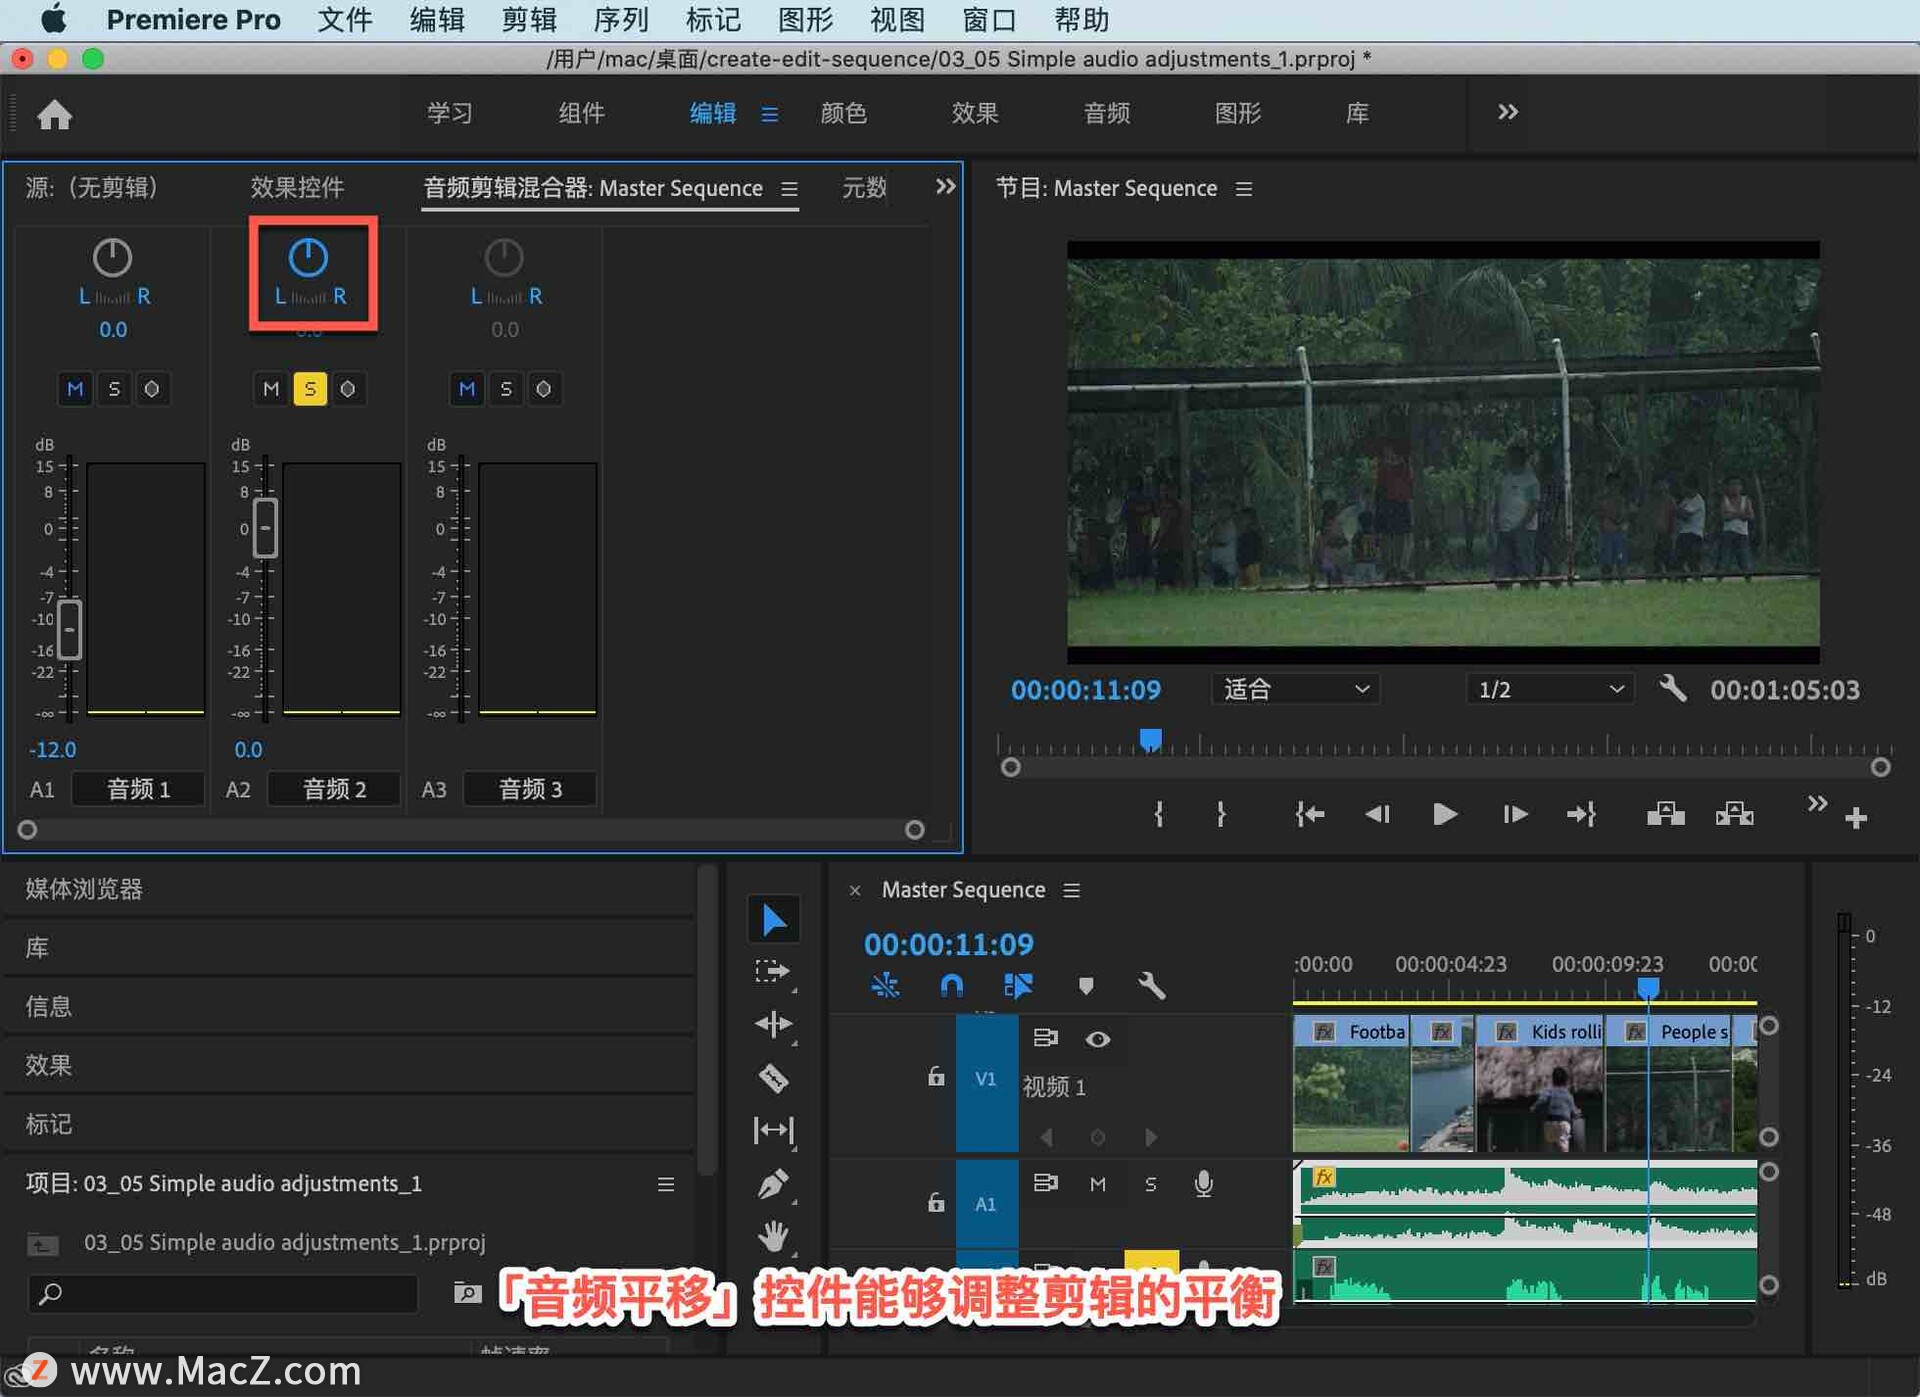Viewport: 1920px width, 1397px height.
Task: Open the 效果控件 panel tab
Action: pyautogui.click(x=296, y=188)
